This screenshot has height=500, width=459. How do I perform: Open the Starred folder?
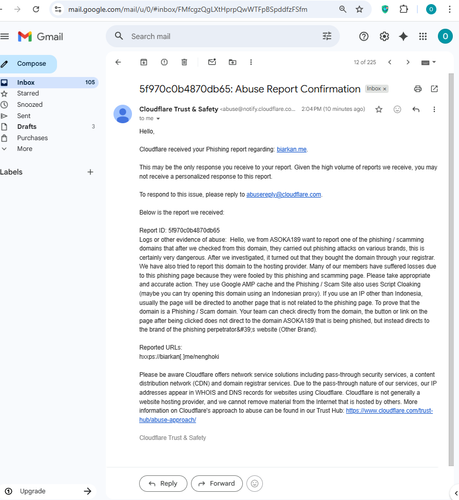point(28,93)
